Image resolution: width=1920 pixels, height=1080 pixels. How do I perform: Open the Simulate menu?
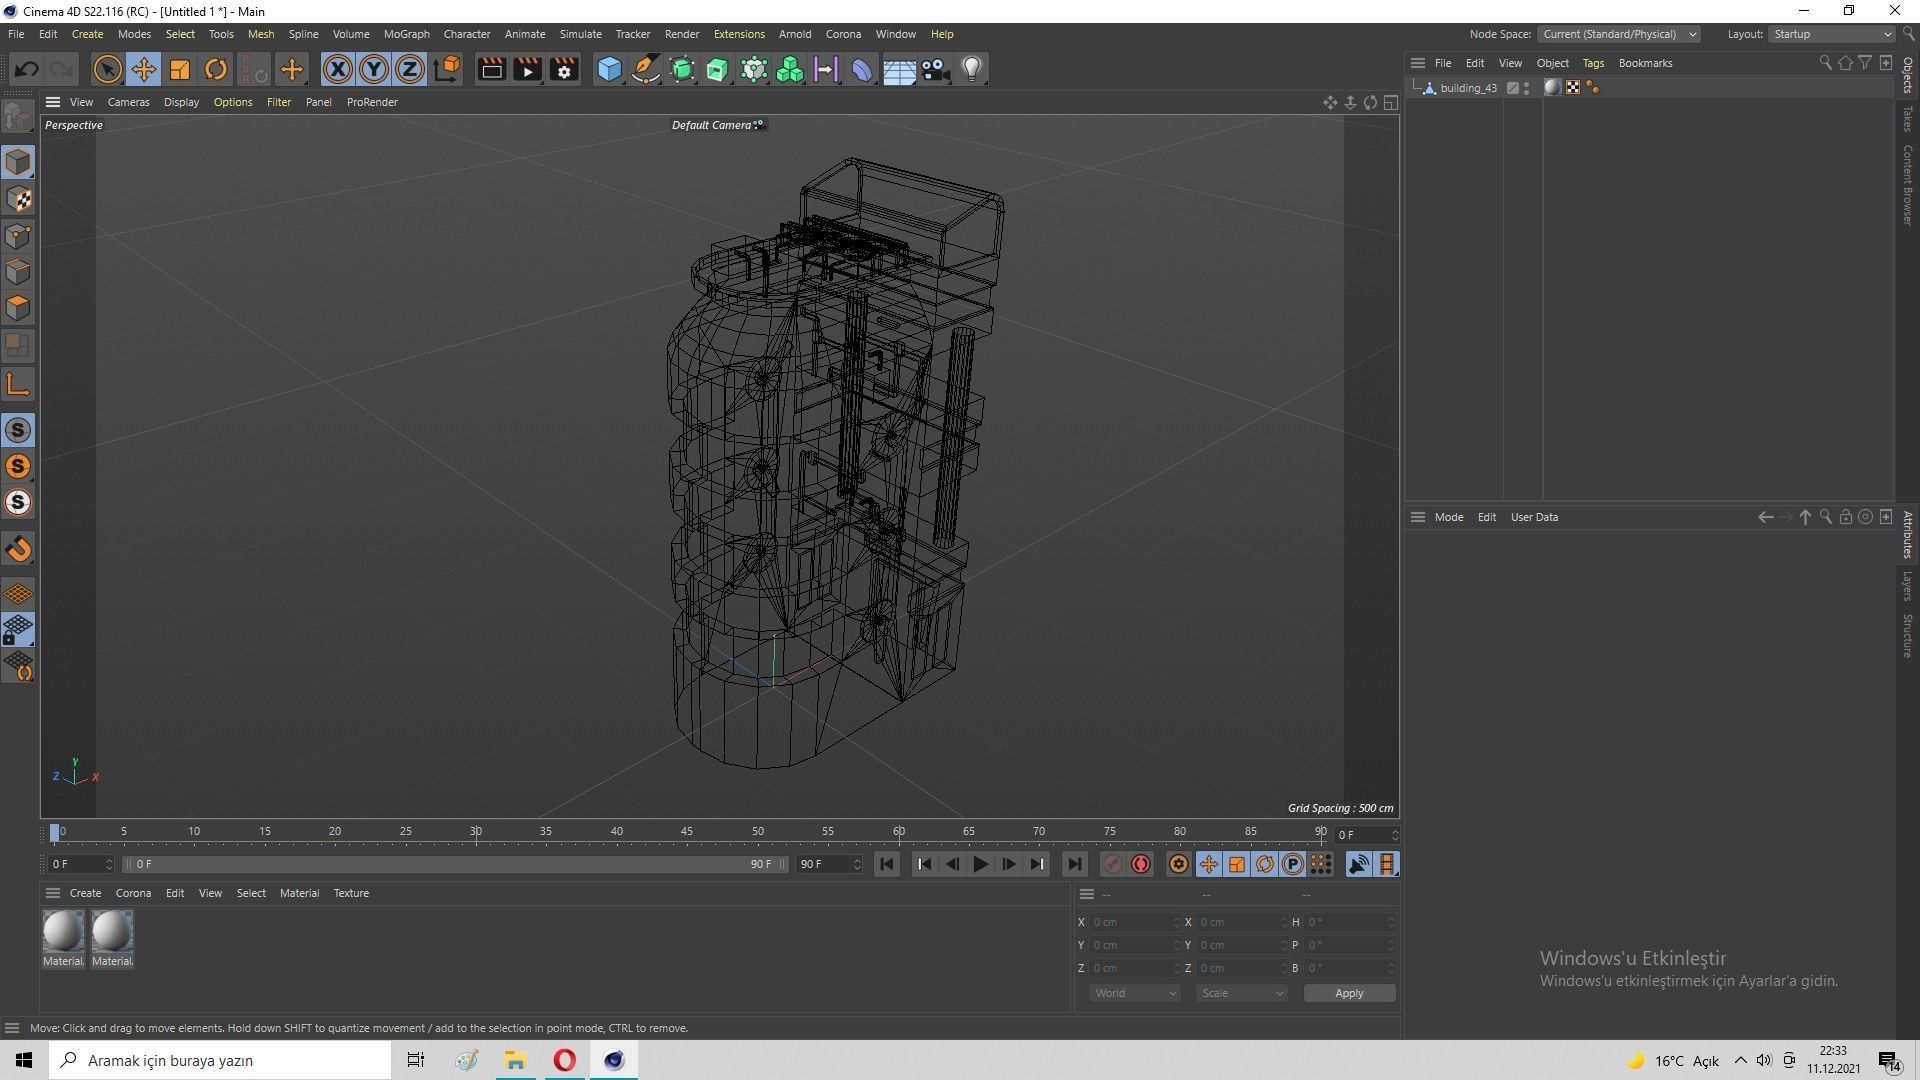pos(580,34)
